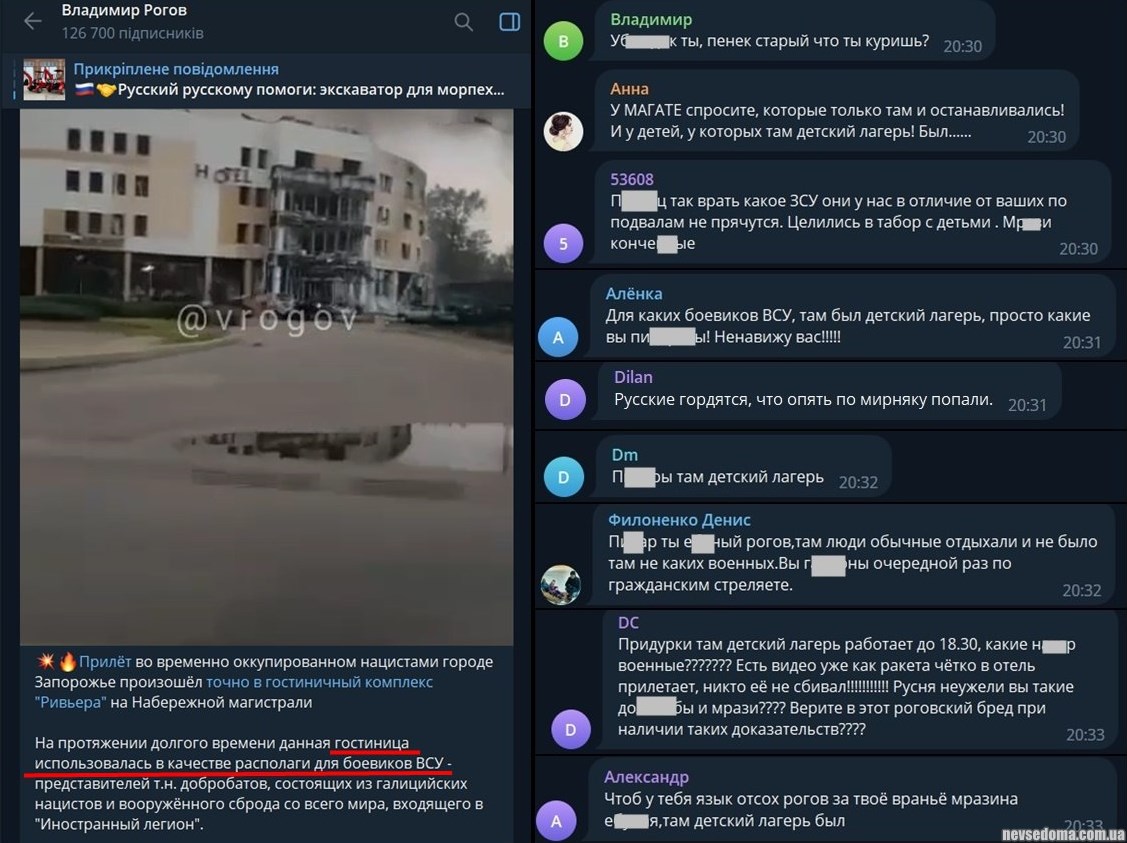Open Dilan's purple avatar
The height and width of the screenshot is (843, 1127).
565,400
